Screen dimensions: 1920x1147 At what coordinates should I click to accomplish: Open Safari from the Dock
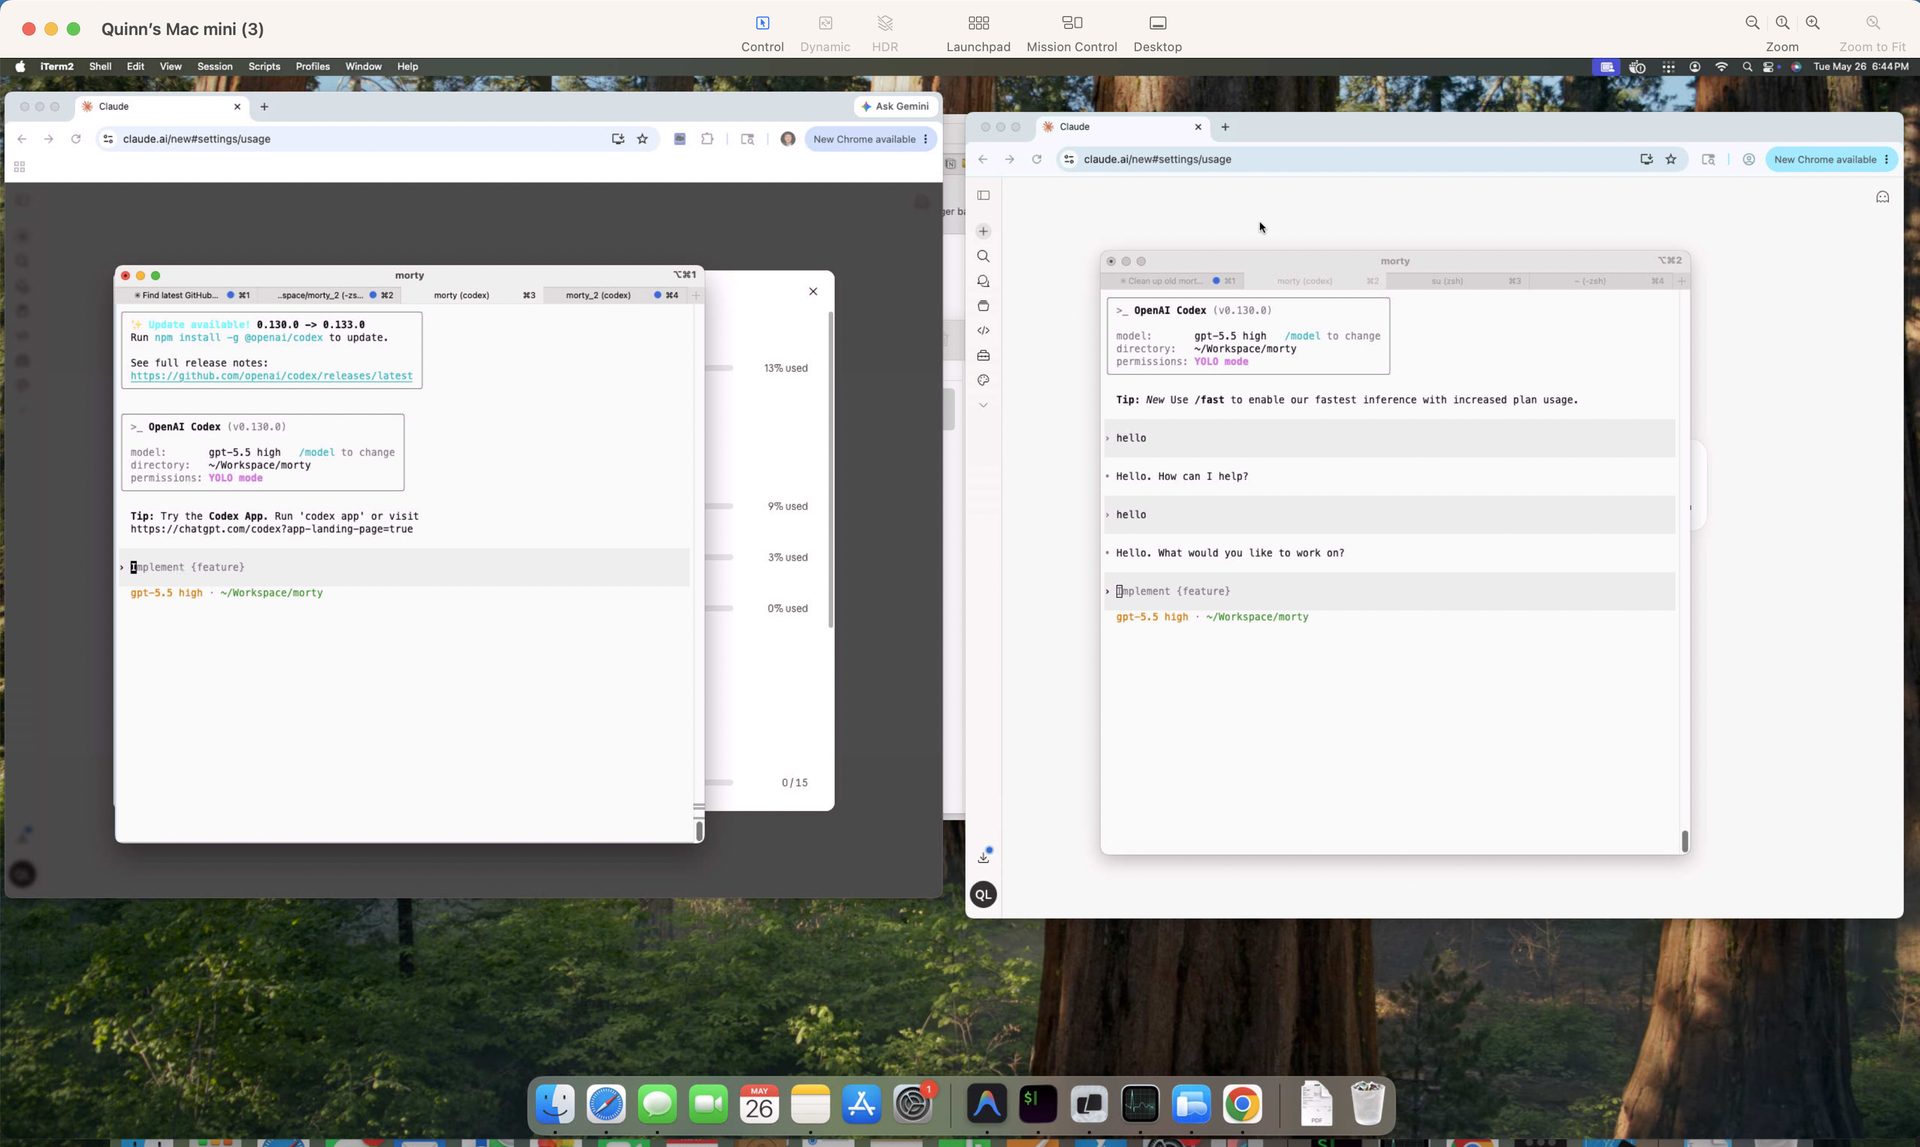click(606, 1104)
